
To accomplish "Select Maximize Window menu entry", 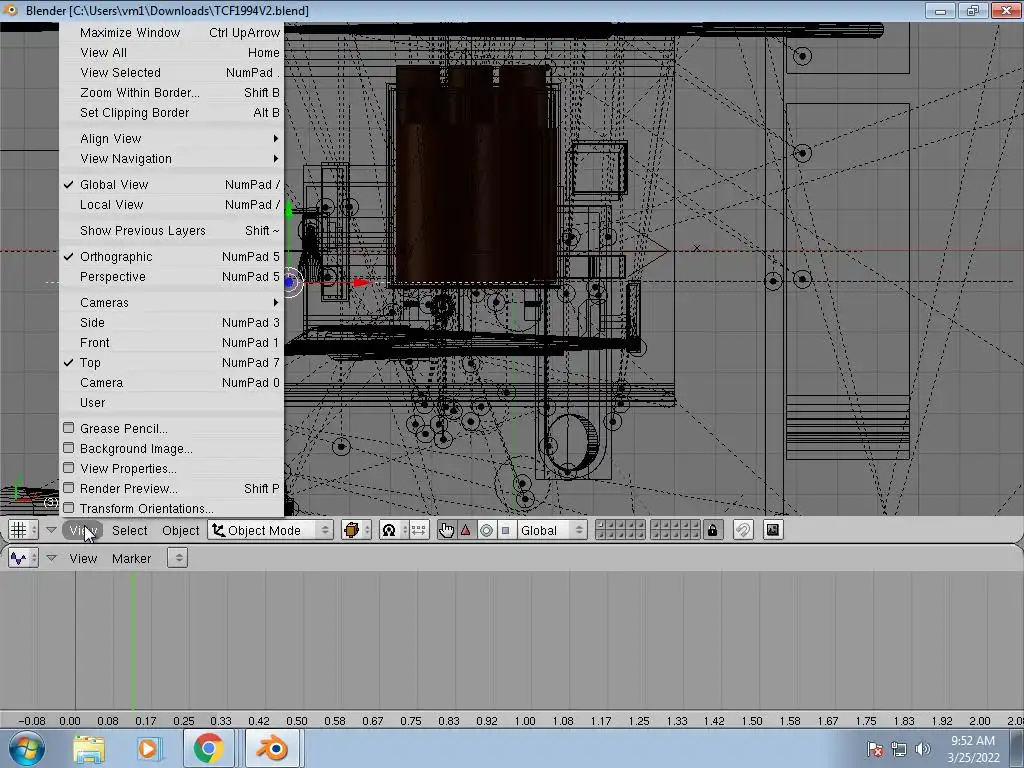I will pos(171,33).
